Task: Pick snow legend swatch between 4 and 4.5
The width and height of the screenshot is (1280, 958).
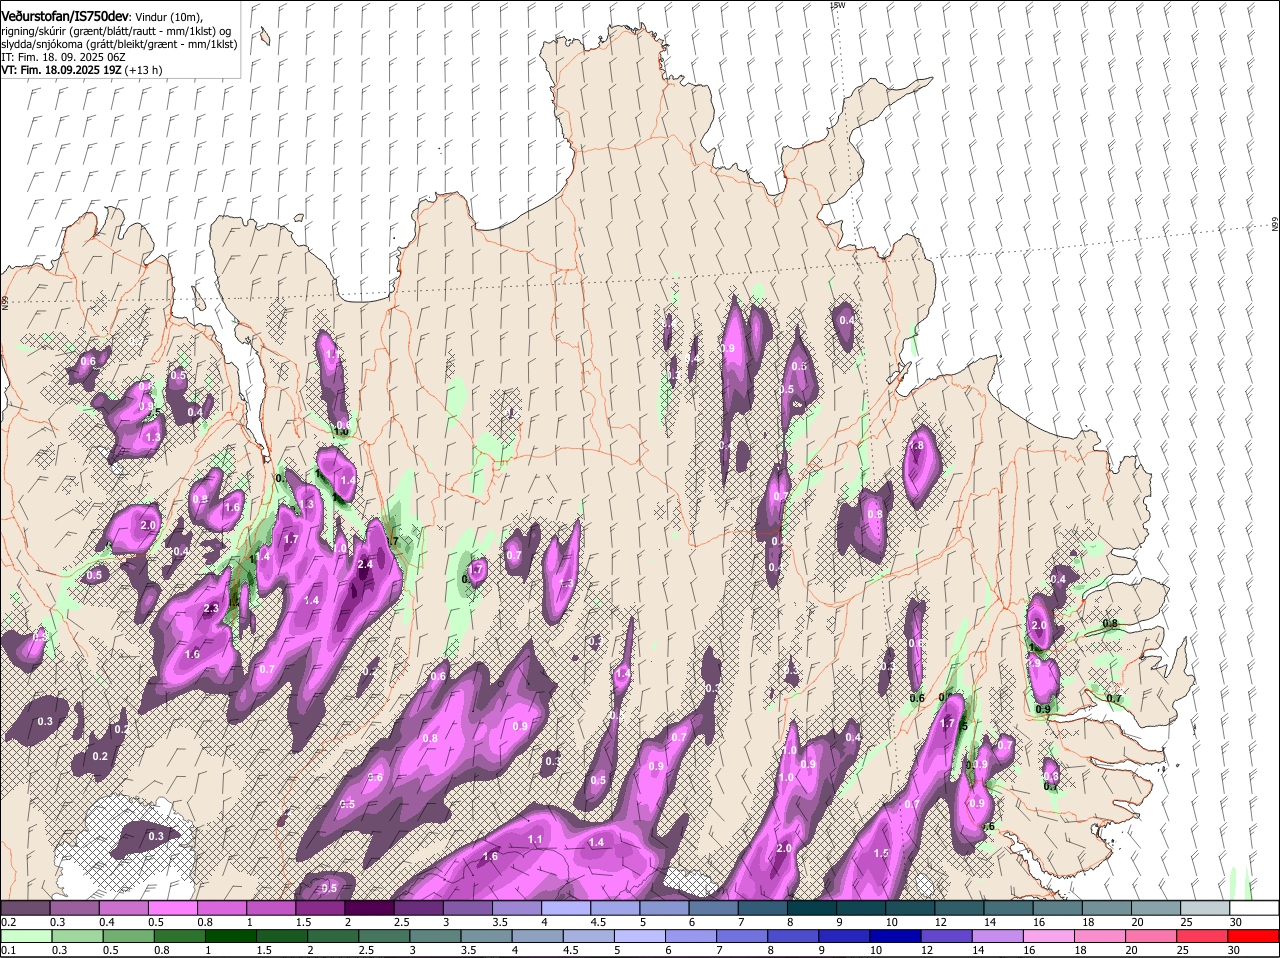Action: click(566, 908)
